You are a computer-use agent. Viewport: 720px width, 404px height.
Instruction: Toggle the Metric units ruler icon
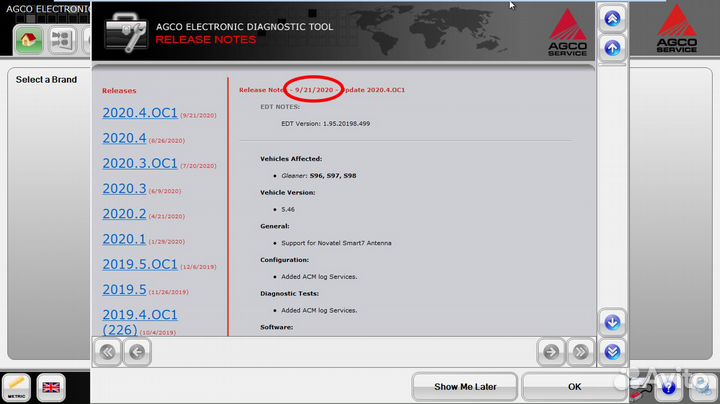click(17, 388)
